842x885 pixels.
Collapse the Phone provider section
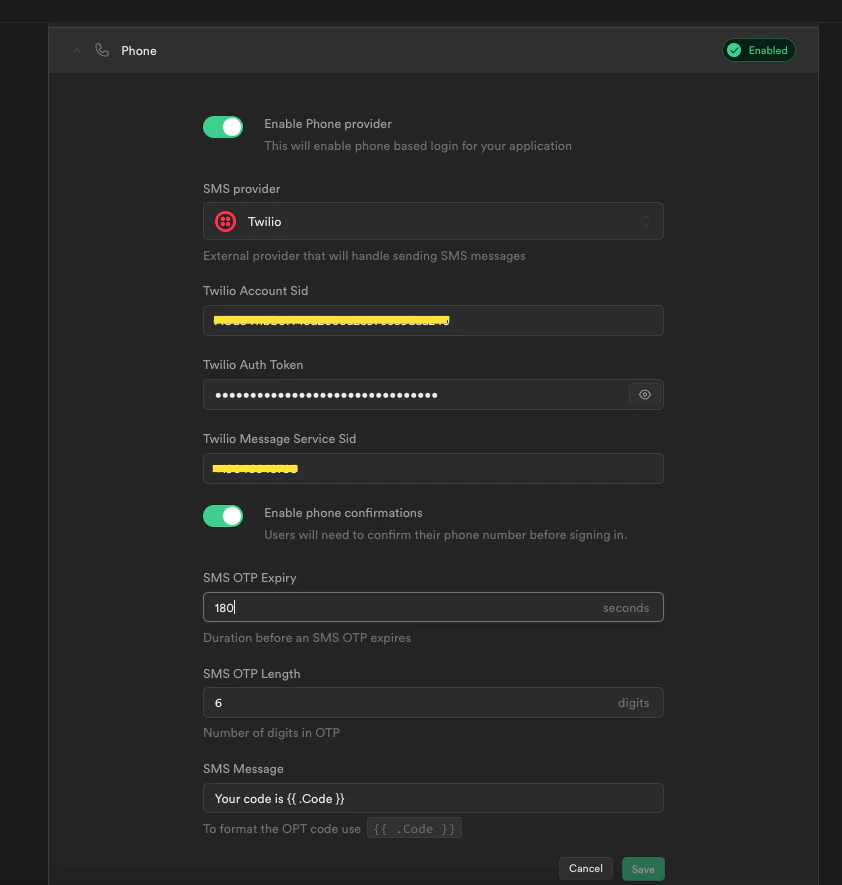[76, 50]
